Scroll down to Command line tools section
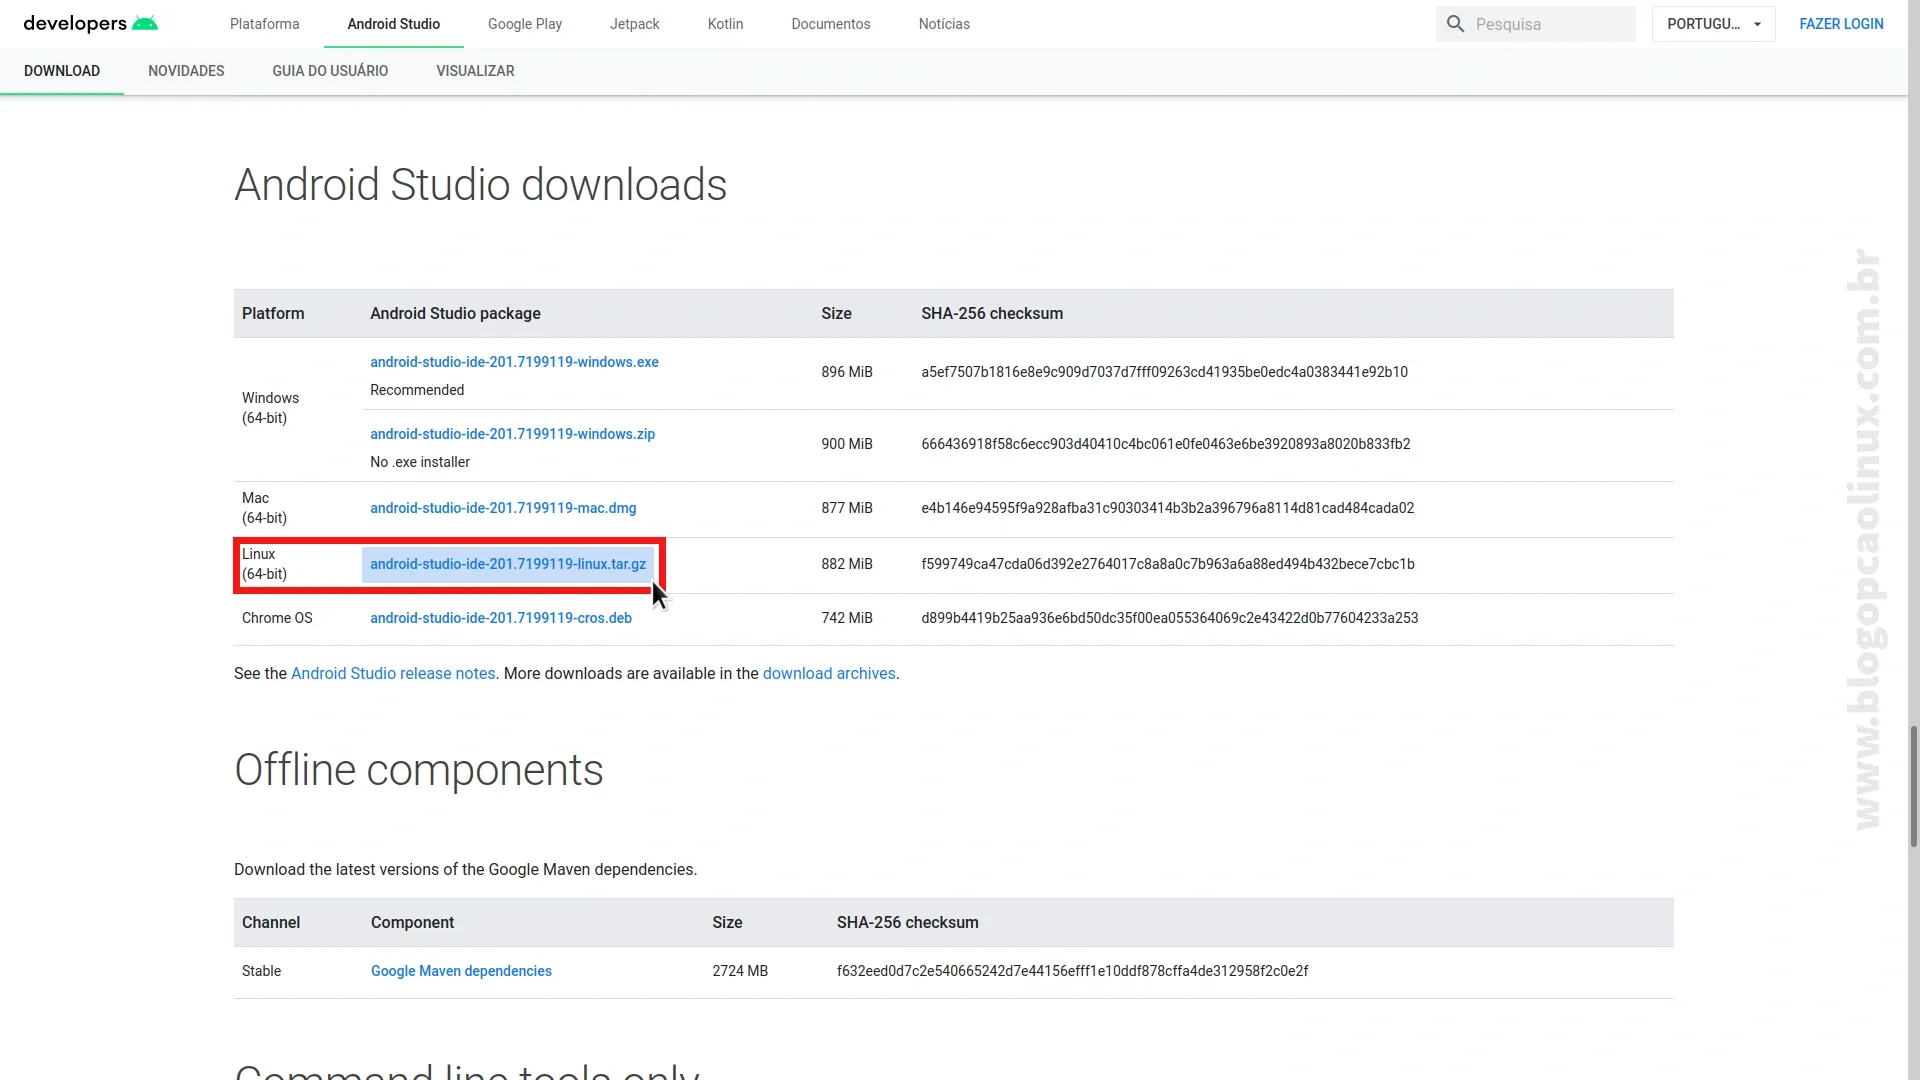 (x=467, y=1068)
